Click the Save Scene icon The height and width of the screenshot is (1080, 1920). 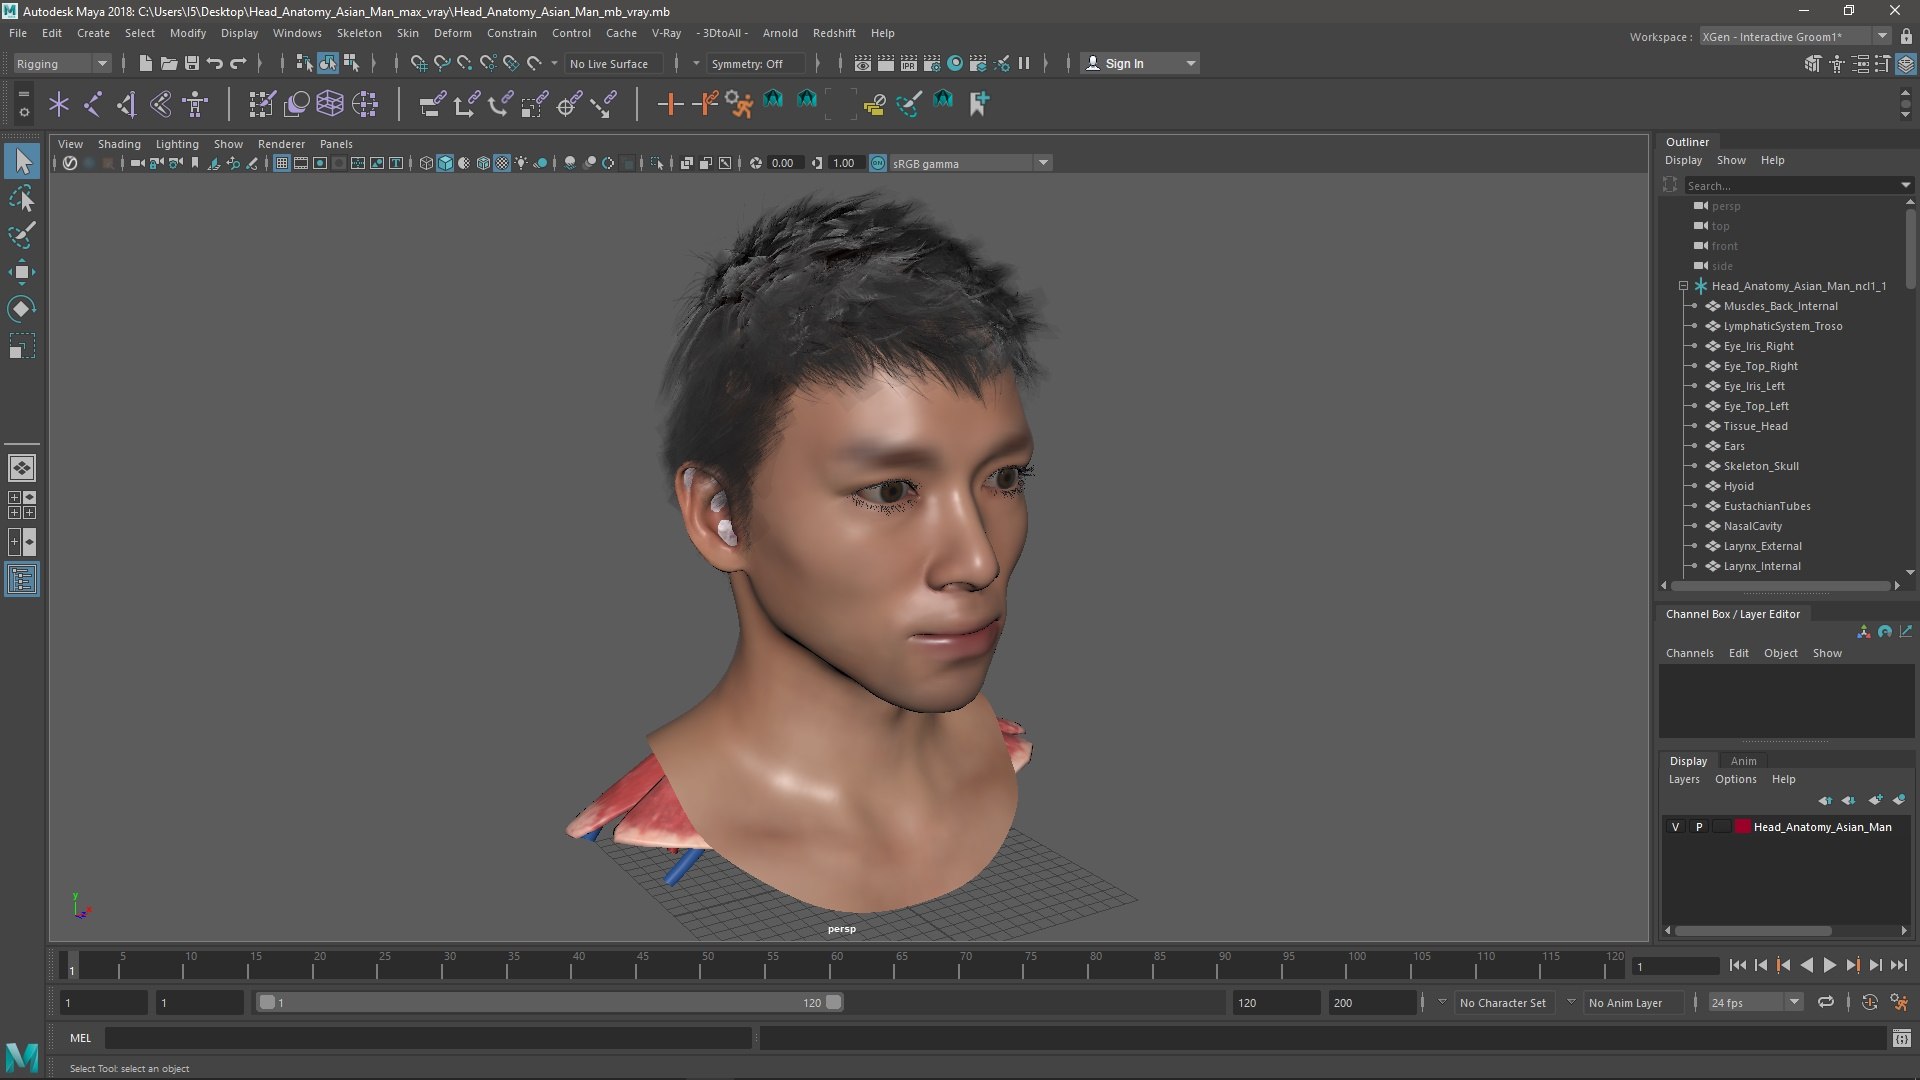click(191, 63)
